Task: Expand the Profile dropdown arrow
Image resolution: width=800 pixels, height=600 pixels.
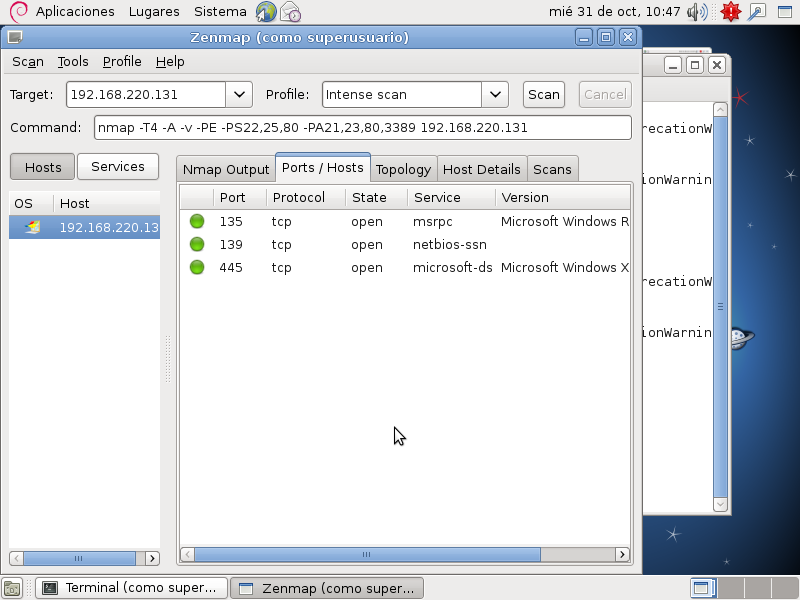Action: pyautogui.click(x=496, y=95)
